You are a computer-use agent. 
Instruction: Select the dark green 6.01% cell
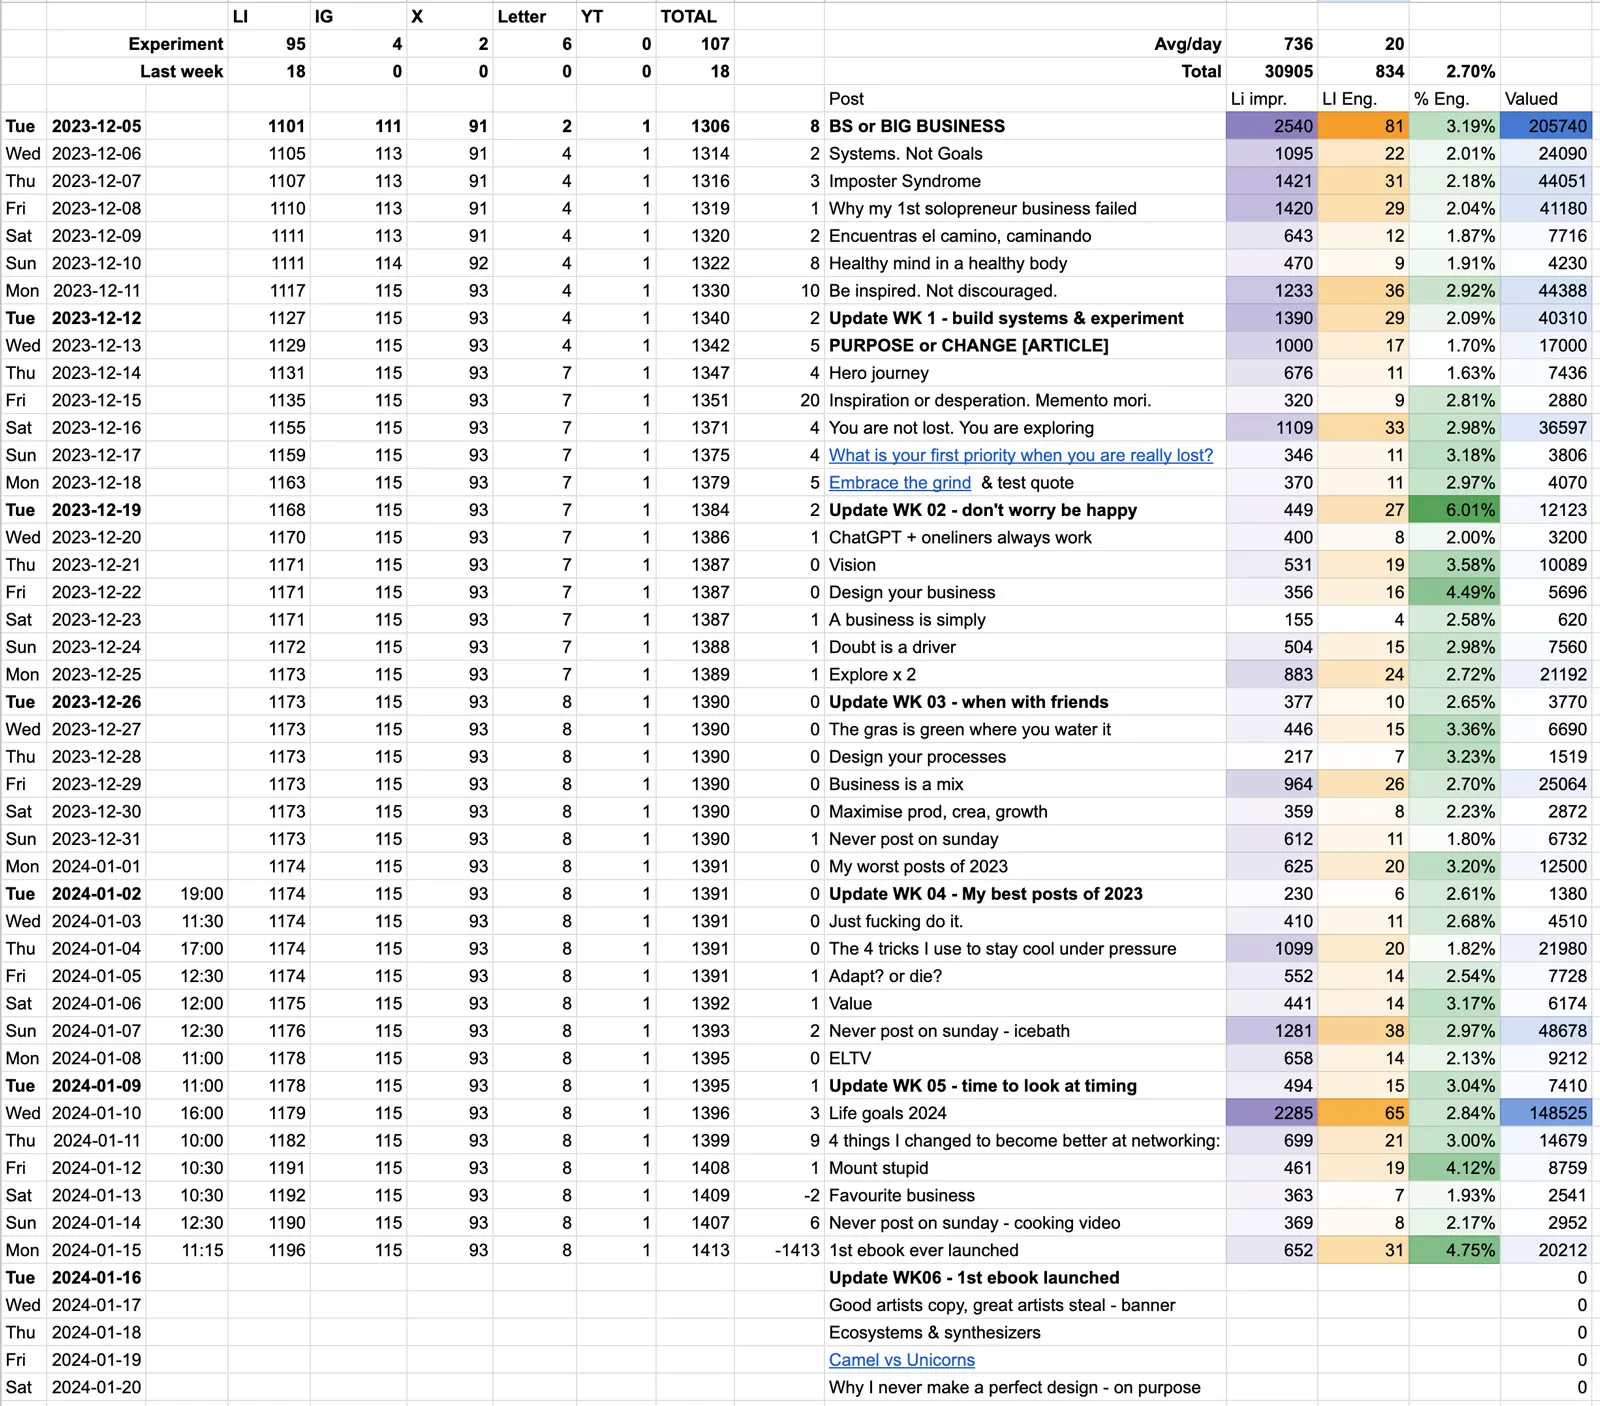[x=1455, y=510]
